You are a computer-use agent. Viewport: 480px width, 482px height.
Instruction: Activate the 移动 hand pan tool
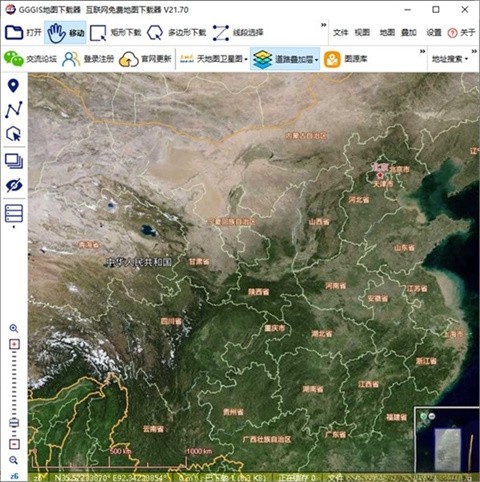coord(65,33)
